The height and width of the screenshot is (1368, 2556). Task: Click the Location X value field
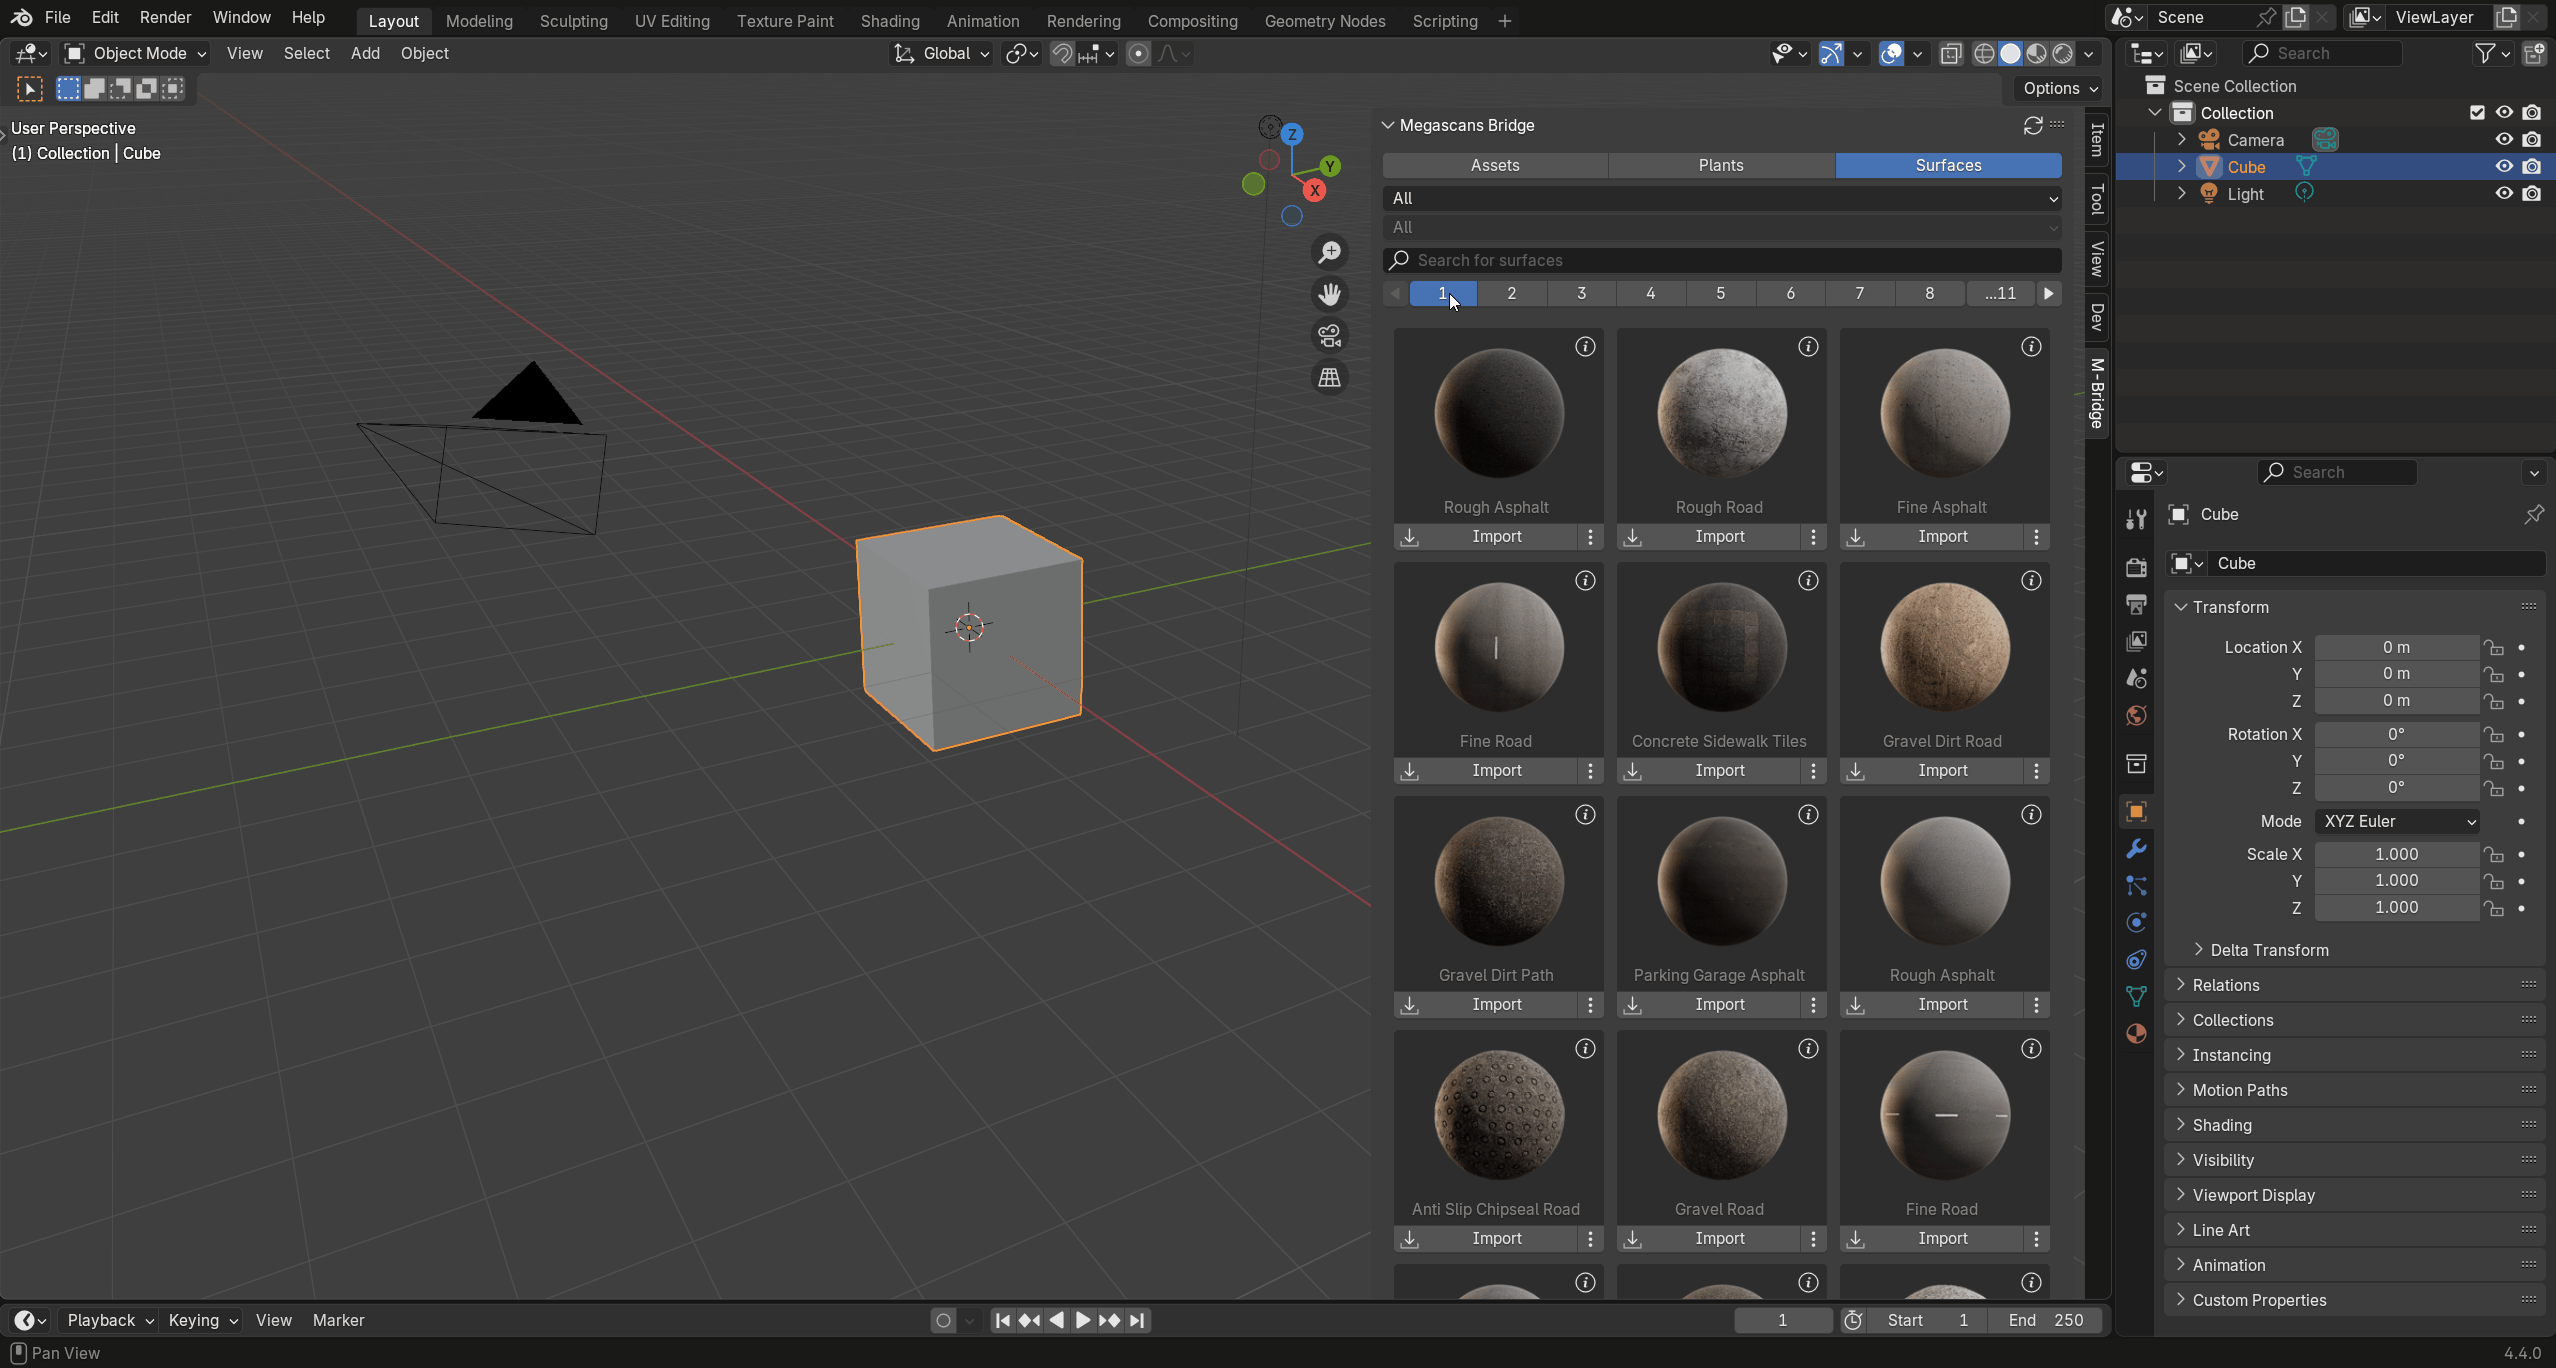pos(2395,647)
